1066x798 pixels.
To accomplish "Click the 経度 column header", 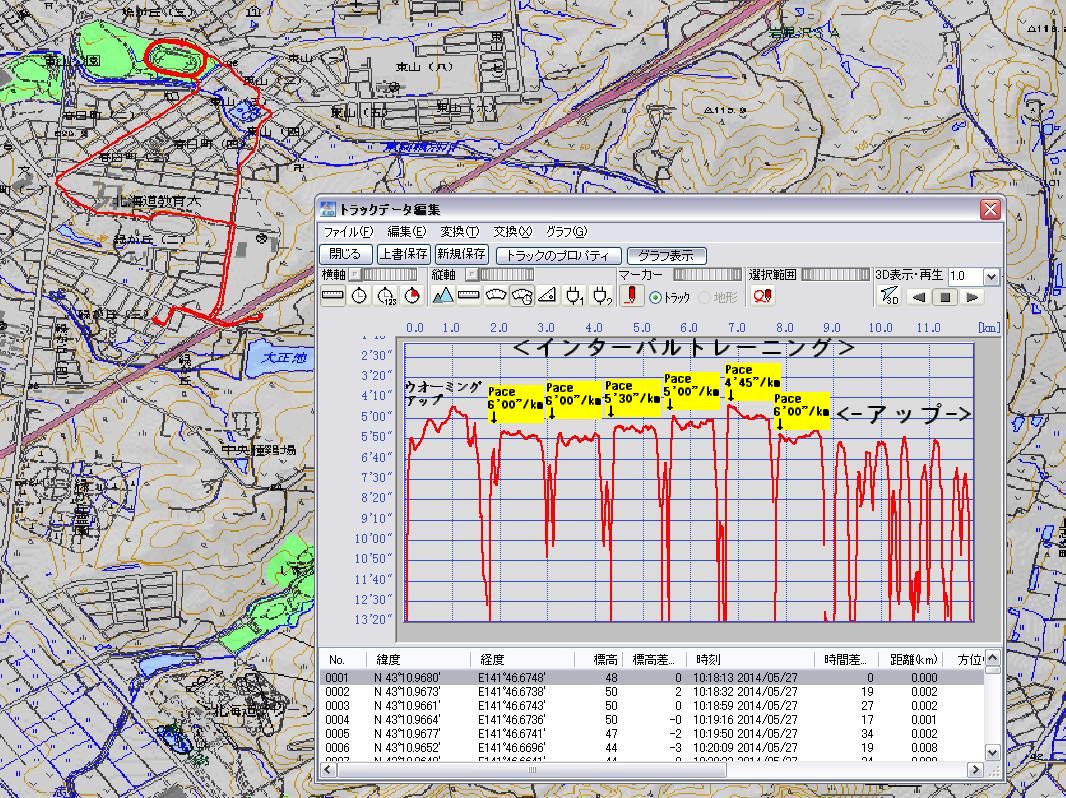I will [x=522, y=659].
